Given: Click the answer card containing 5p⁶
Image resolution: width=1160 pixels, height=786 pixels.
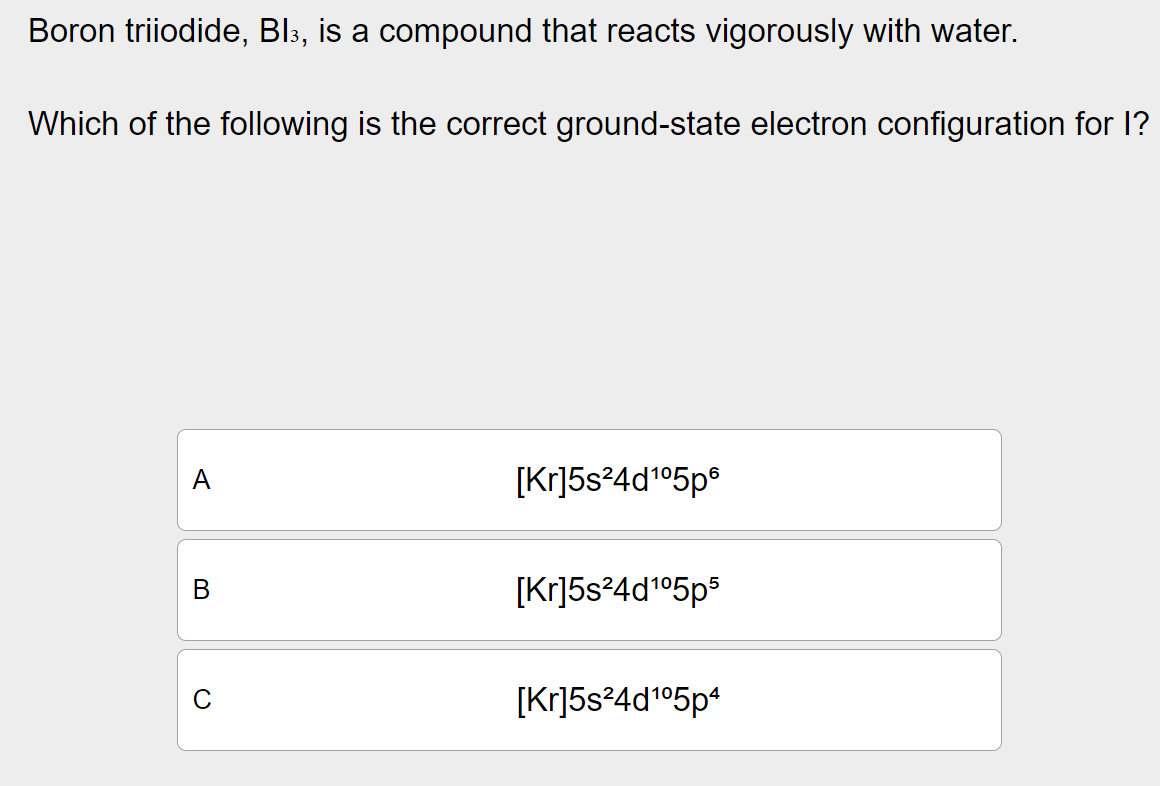Looking at the screenshot, I should pos(588,479).
